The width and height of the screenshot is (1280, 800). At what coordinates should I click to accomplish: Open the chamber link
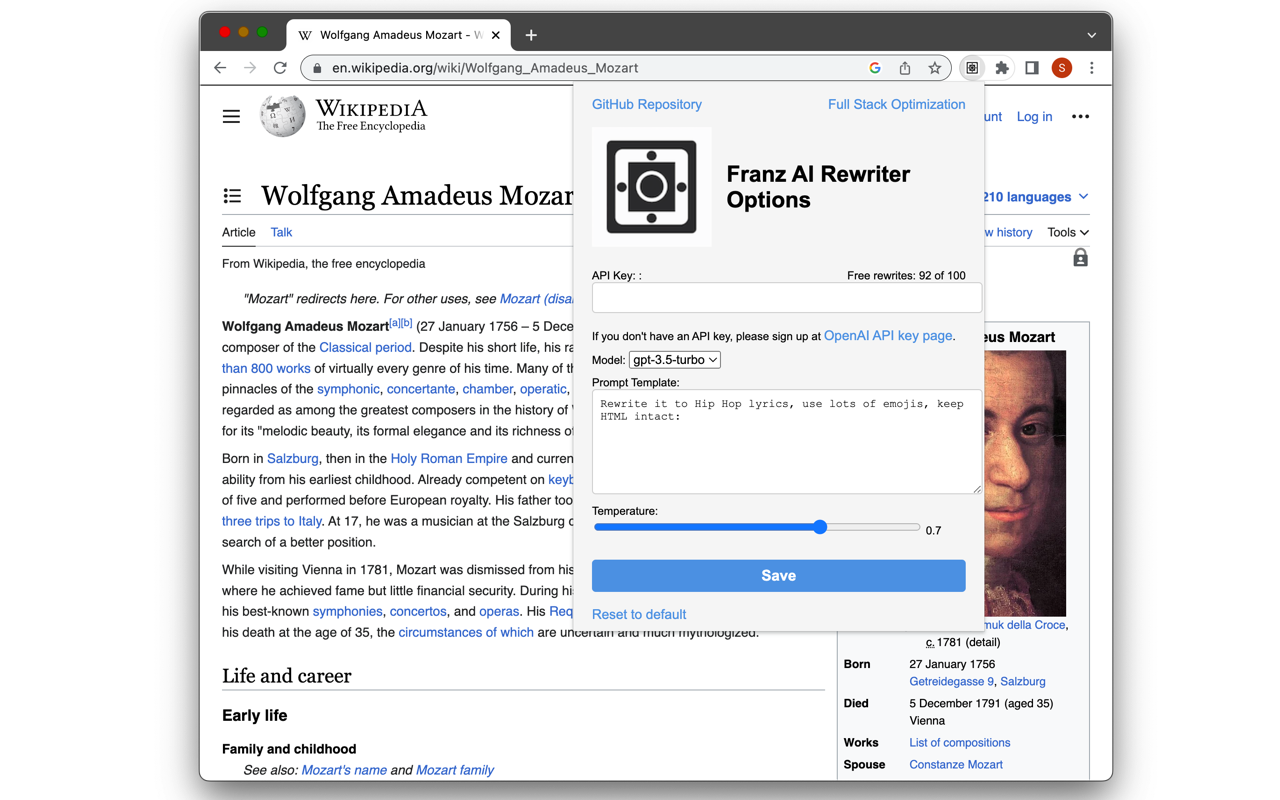487,389
